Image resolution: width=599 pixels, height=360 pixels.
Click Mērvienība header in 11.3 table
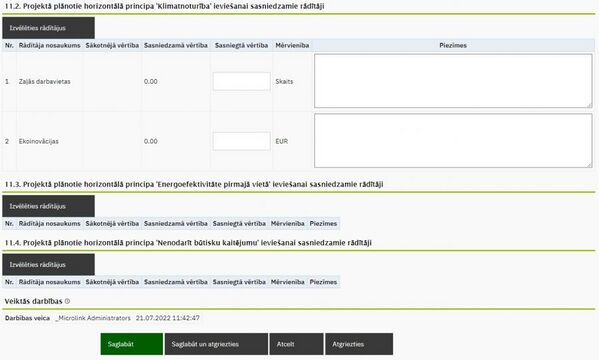pos(288,224)
